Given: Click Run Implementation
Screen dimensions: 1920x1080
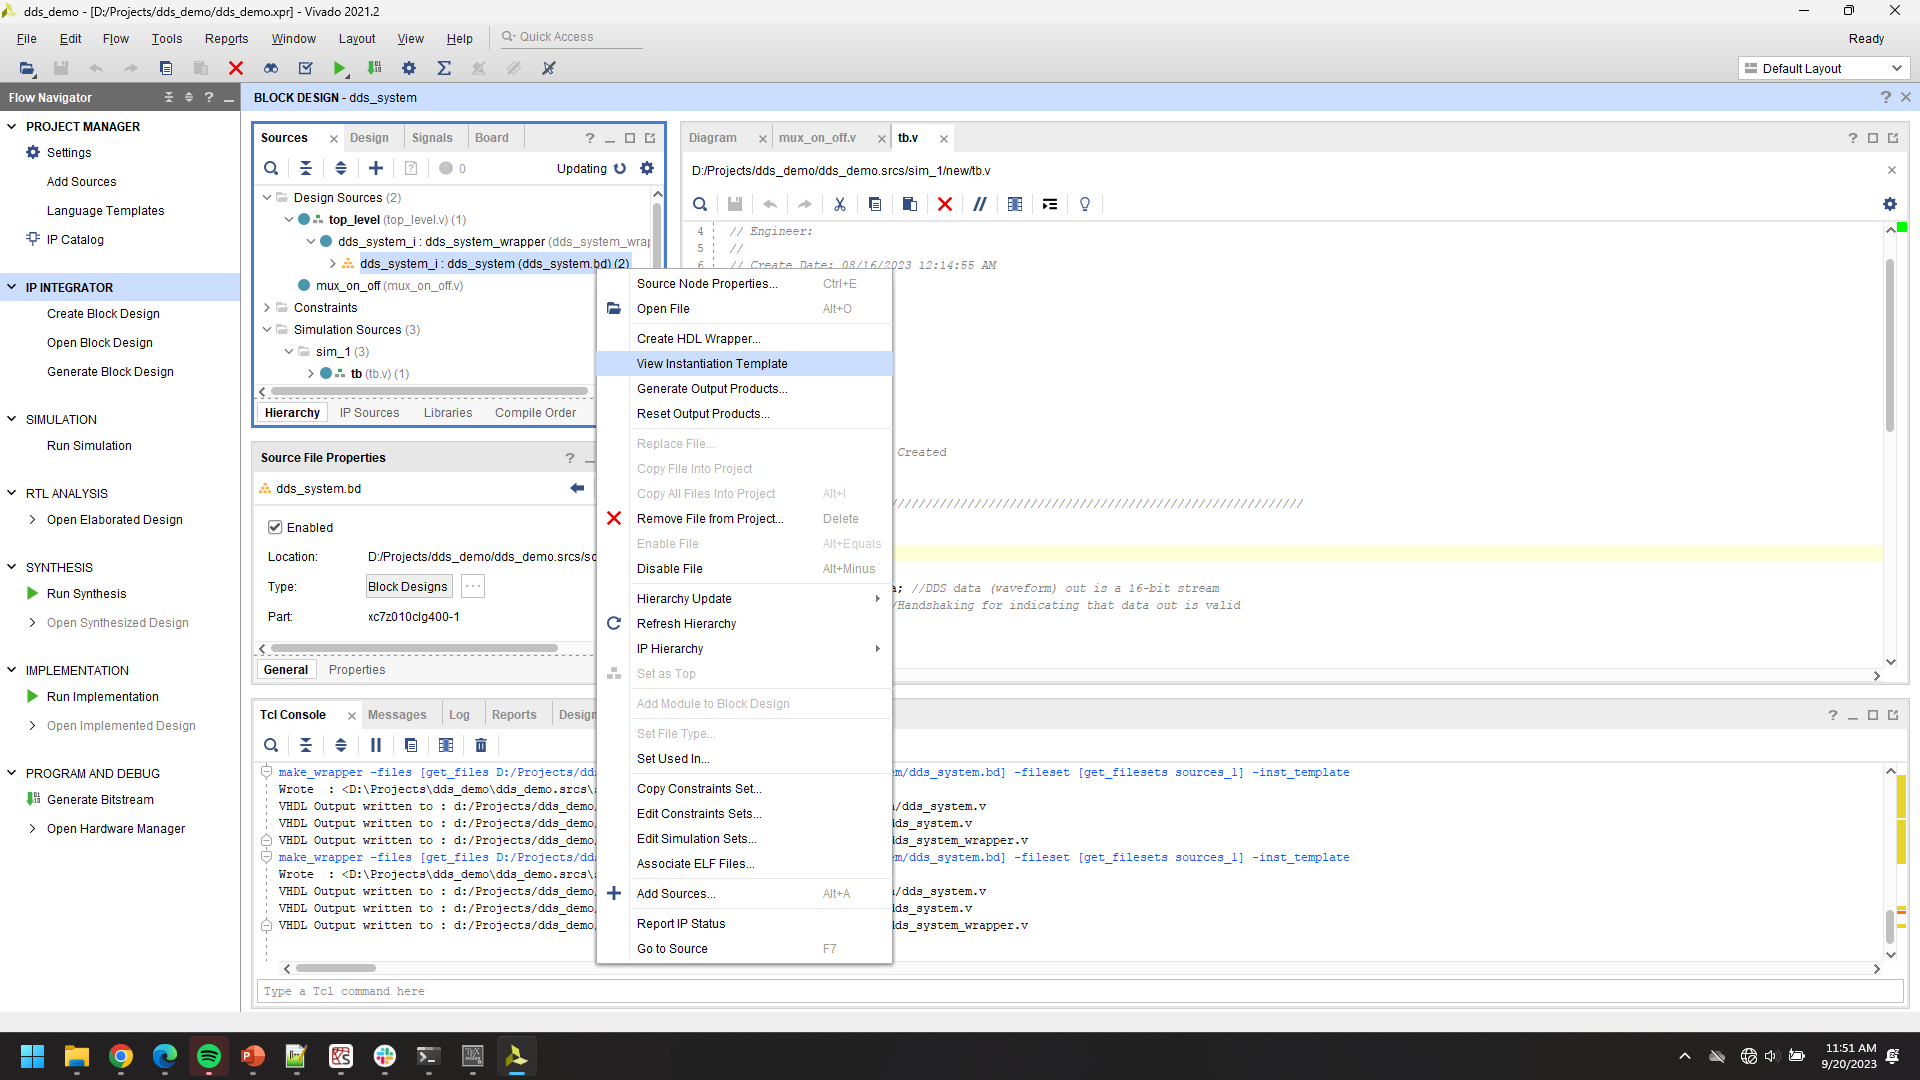Looking at the screenshot, I should pyautogui.click(x=102, y=697).
